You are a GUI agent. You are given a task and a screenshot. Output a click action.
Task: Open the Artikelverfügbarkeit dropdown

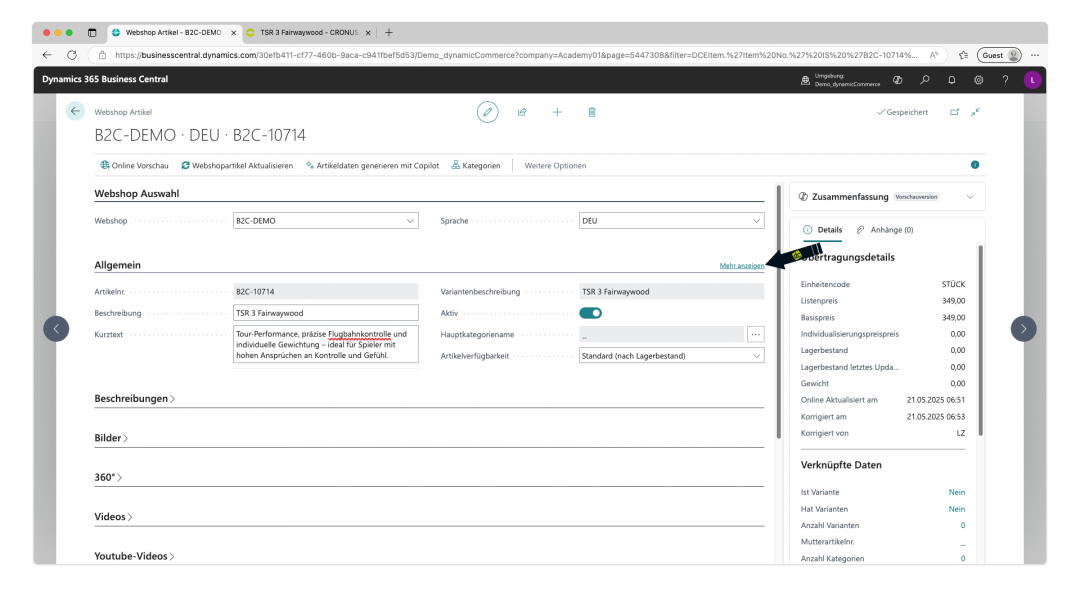672,356
